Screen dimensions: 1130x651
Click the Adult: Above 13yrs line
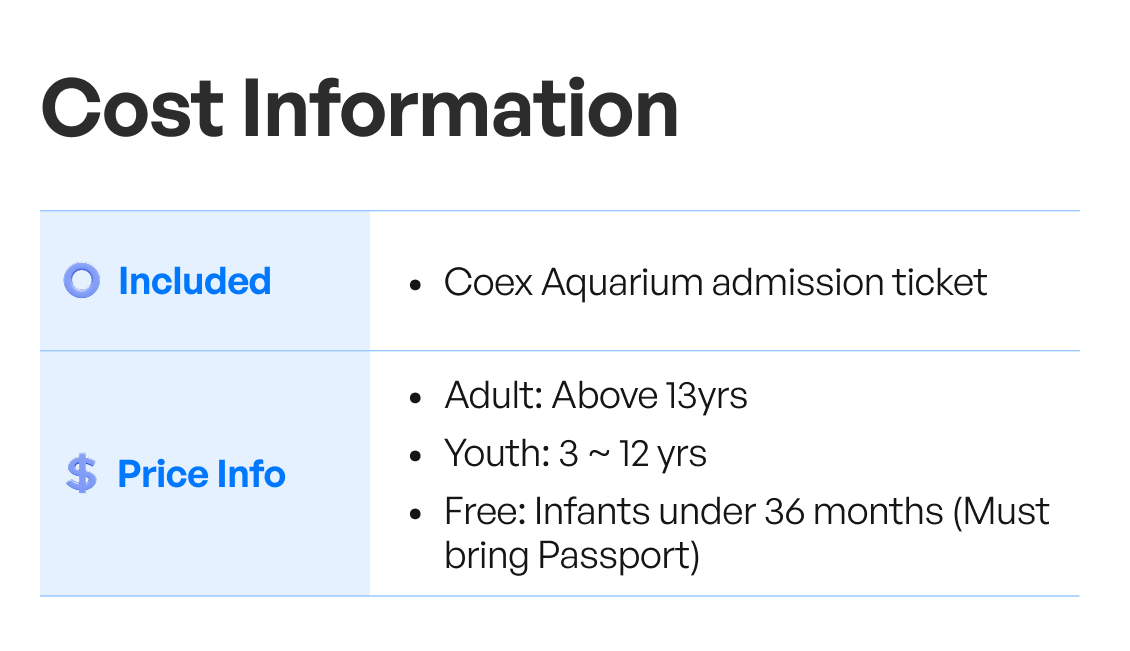pos(596,396)
